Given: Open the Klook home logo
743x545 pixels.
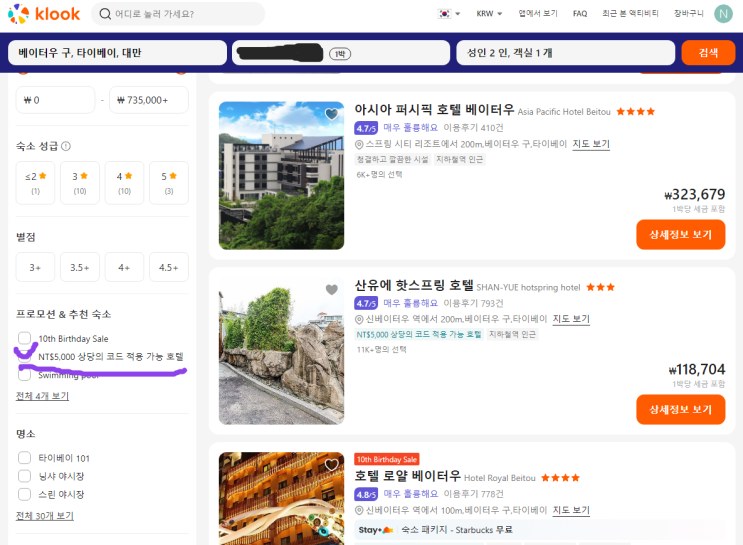Looking at the screenshot, I should [44, 14].
